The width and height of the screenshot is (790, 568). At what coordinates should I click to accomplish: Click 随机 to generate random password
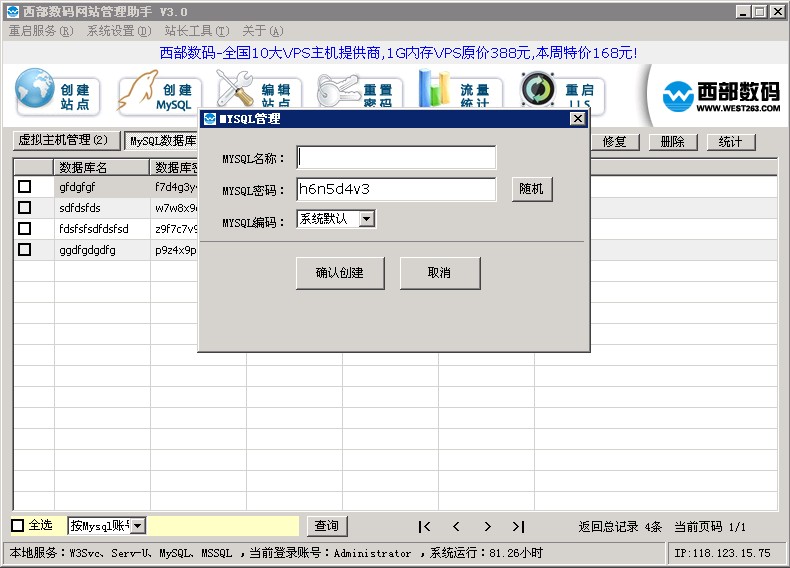pyautogui.click(x=532, y=189)
